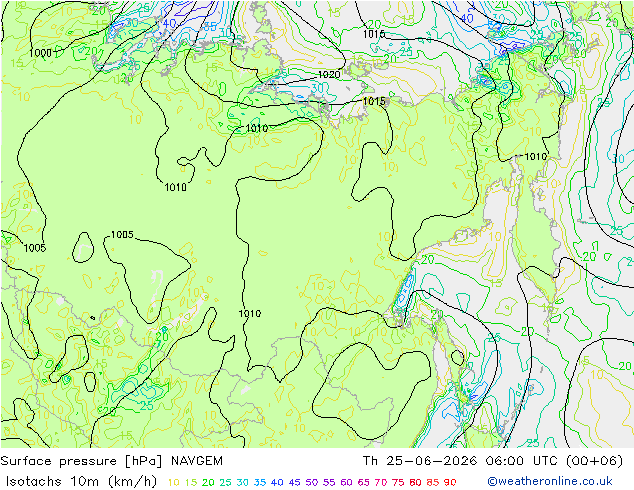Select the 40 value in isotach legend
Screen dimensions: 634x490
coord(277,482)
